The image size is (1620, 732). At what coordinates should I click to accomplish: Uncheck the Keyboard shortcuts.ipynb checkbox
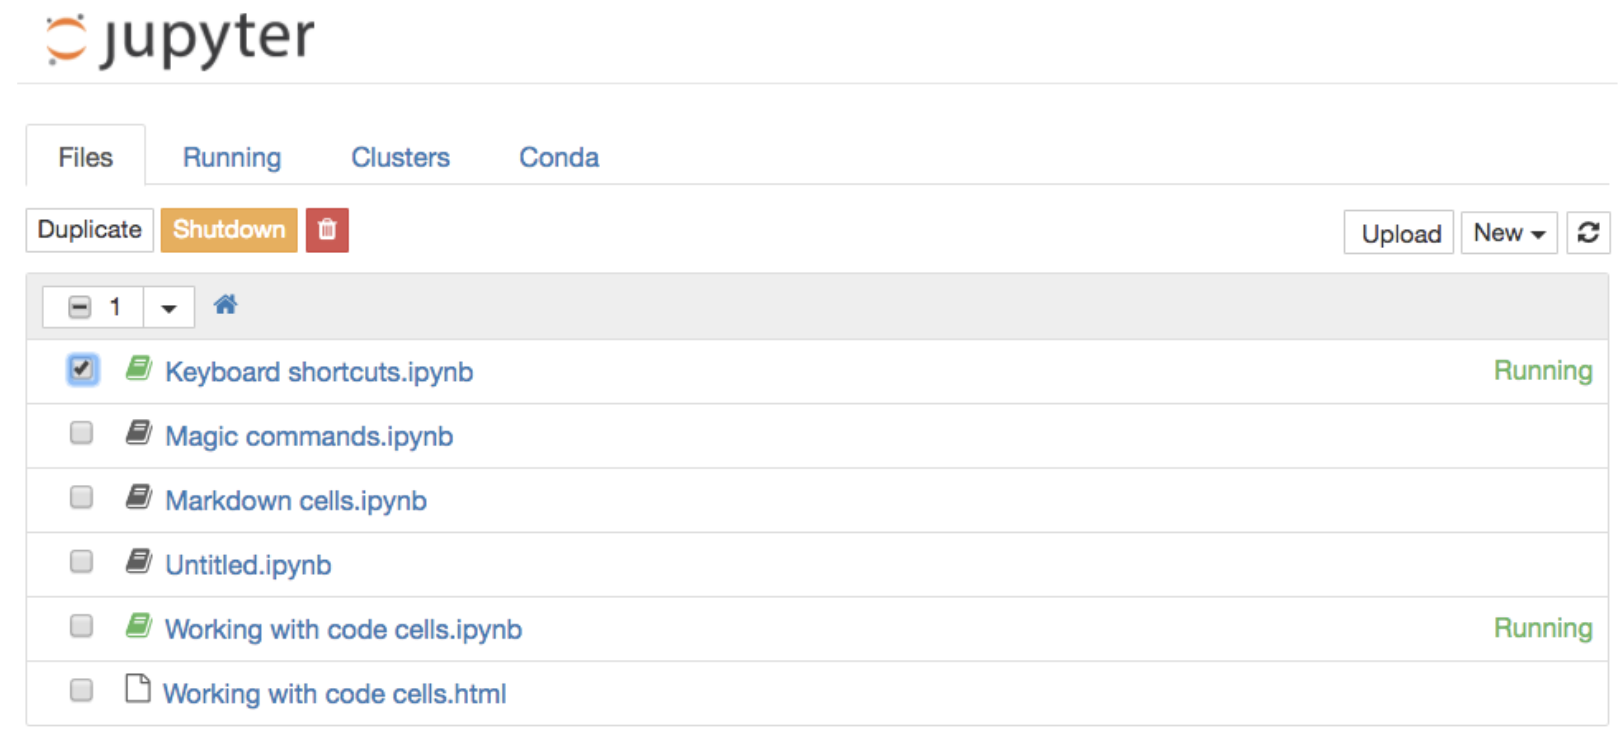point(82,369)
